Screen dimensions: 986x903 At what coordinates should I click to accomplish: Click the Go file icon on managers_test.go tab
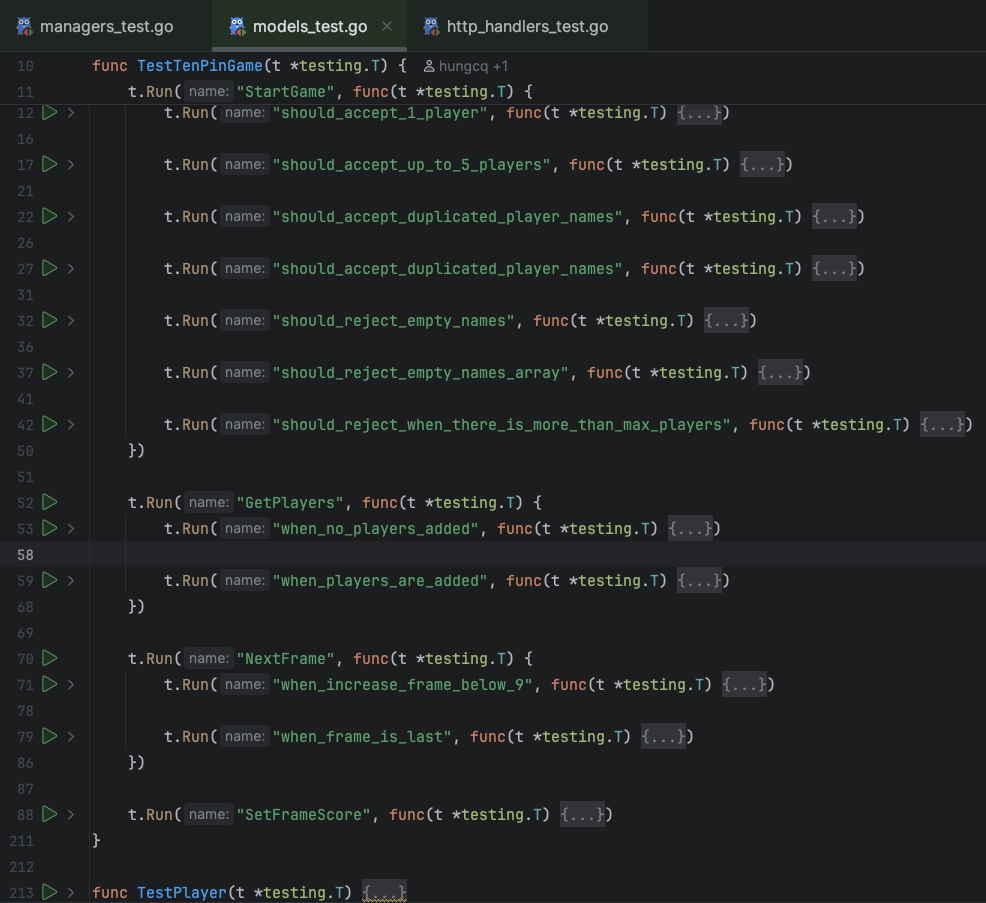[25, 26]
